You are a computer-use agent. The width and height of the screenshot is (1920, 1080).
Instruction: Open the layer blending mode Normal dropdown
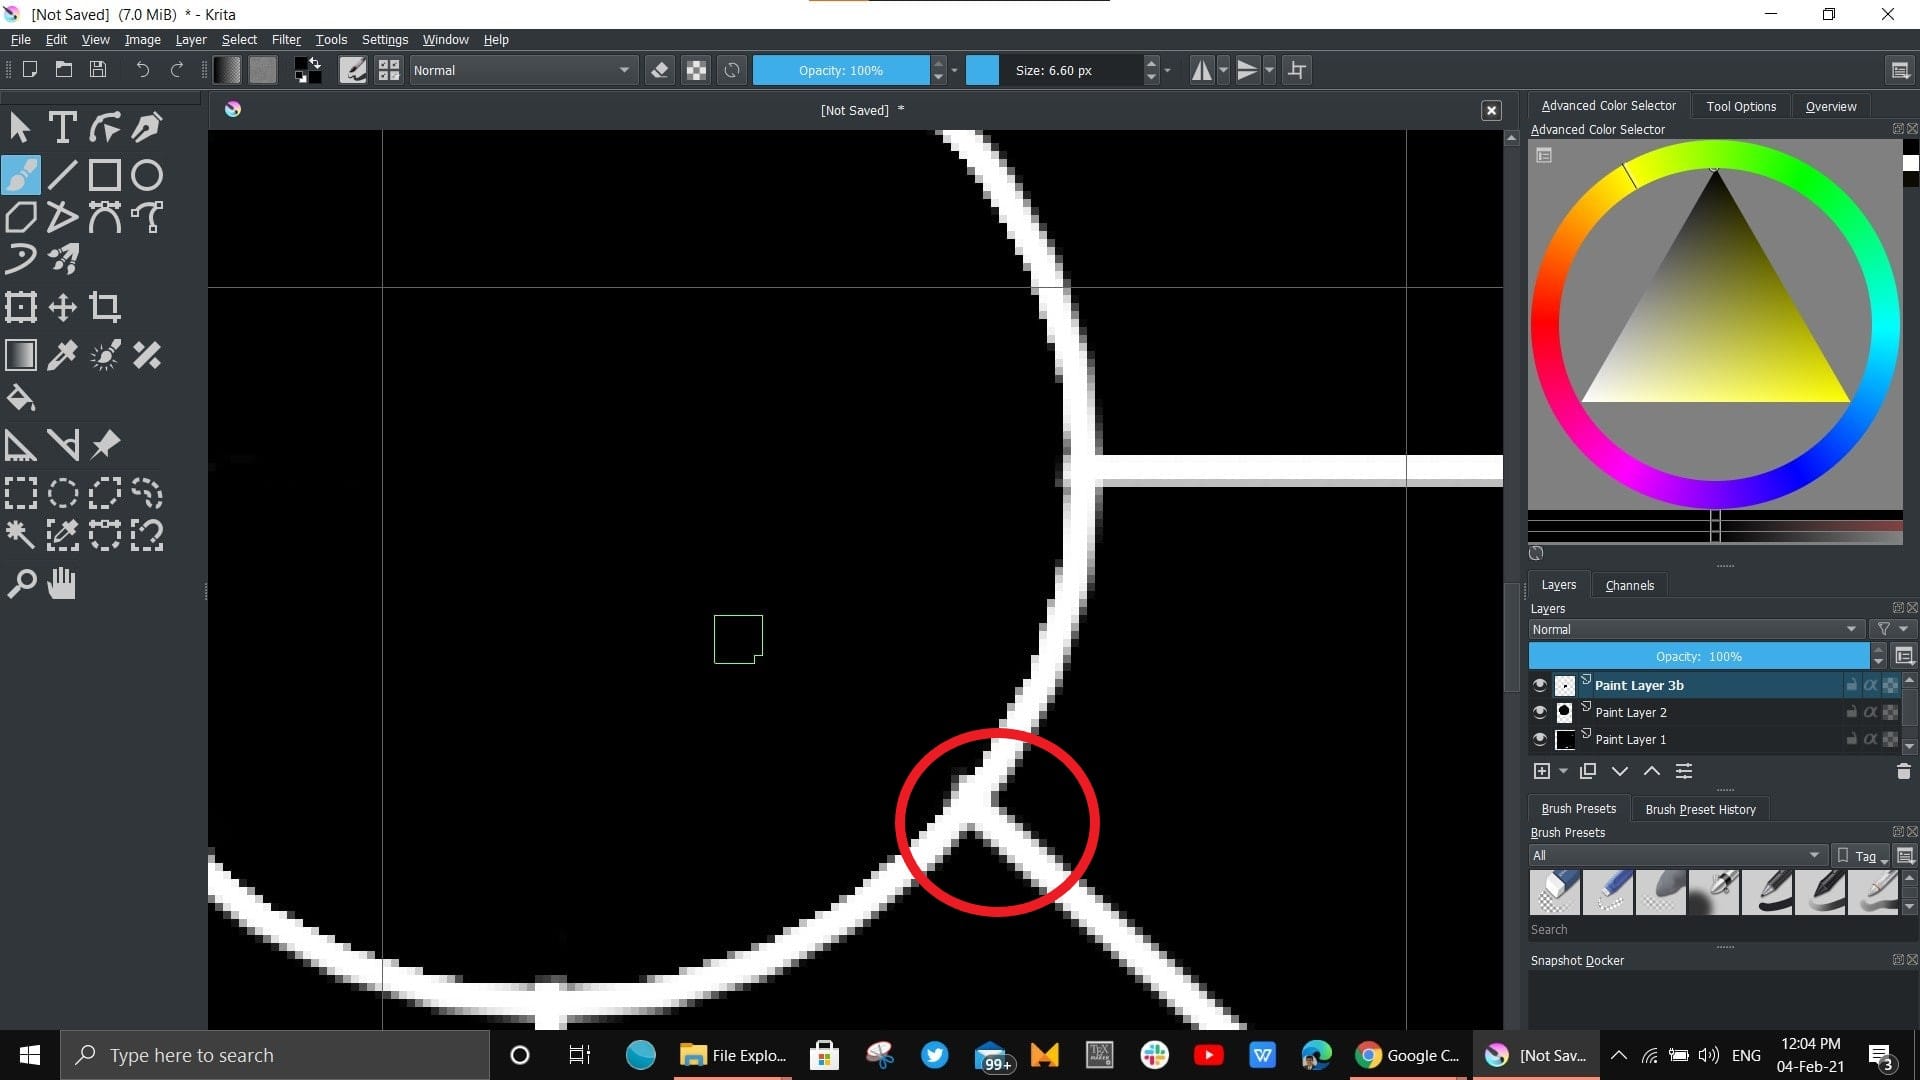point(1695,629)
